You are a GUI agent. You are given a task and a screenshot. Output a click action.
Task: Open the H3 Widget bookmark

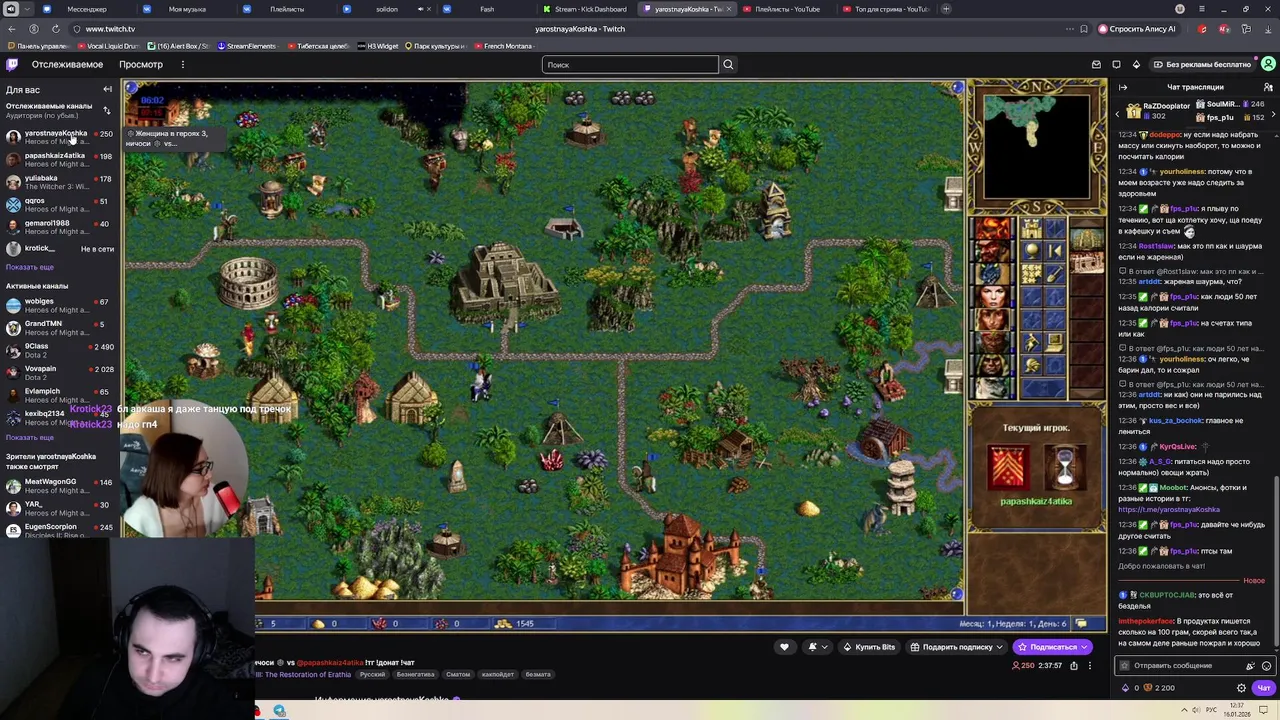[x=378, y=46]
